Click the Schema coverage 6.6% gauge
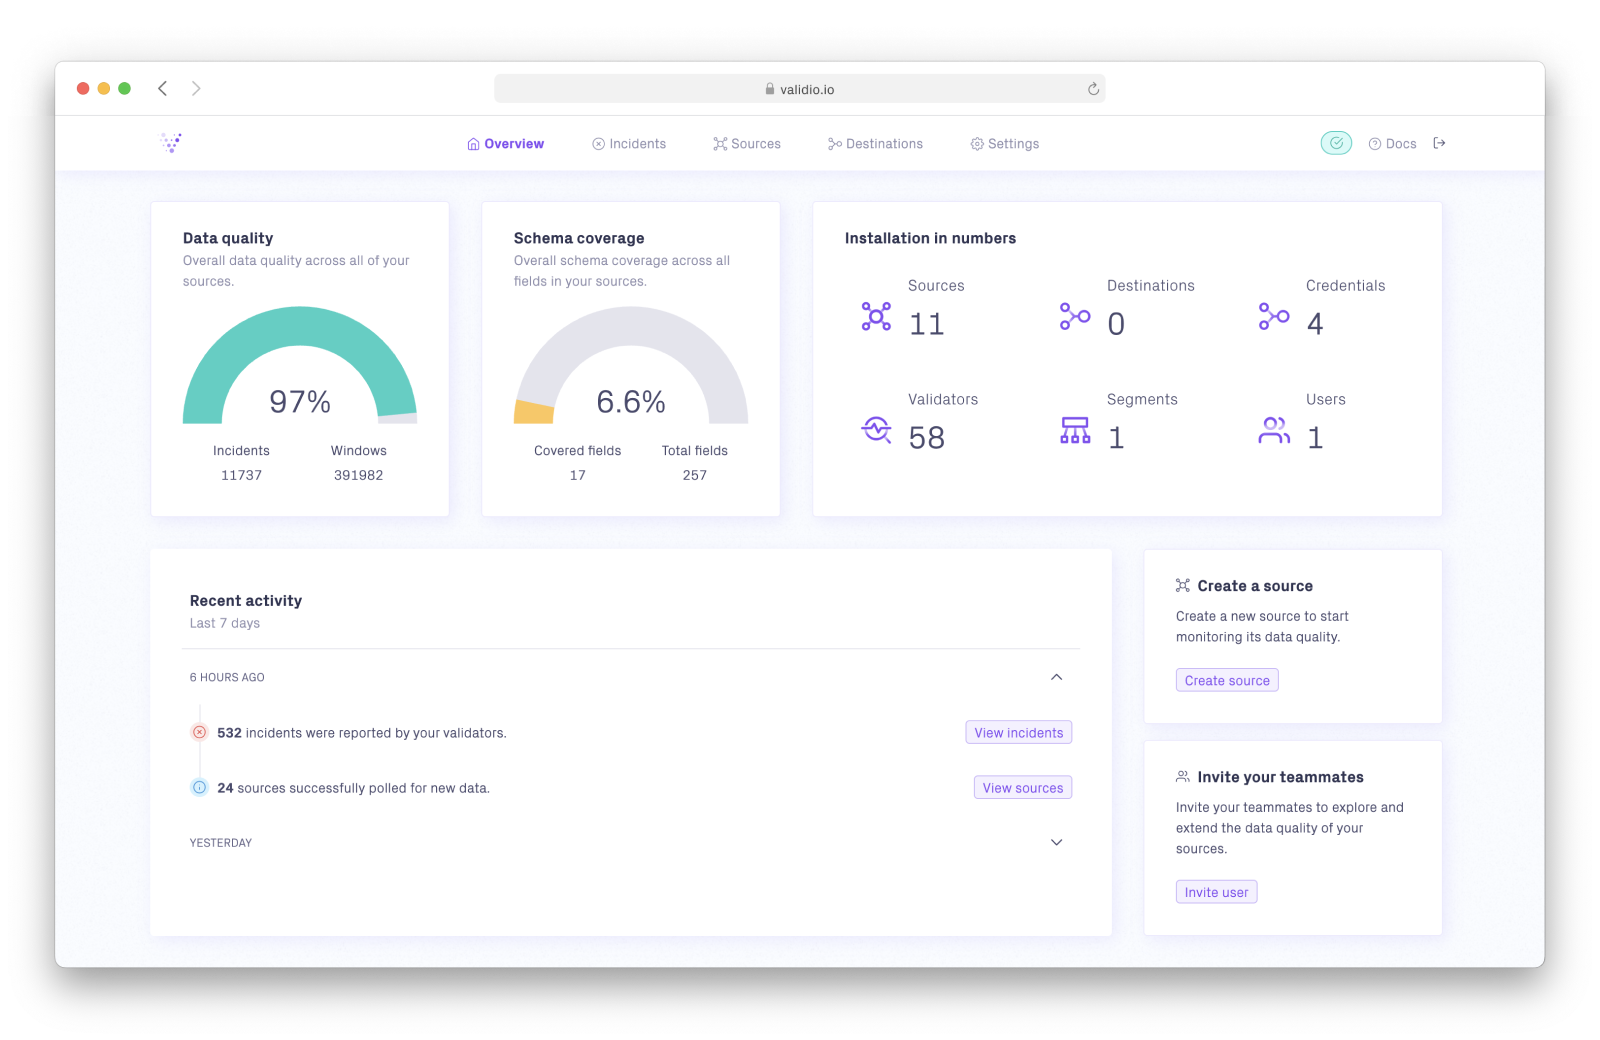The height and width of the screenshot is (1040, 1600). [631, 365]
